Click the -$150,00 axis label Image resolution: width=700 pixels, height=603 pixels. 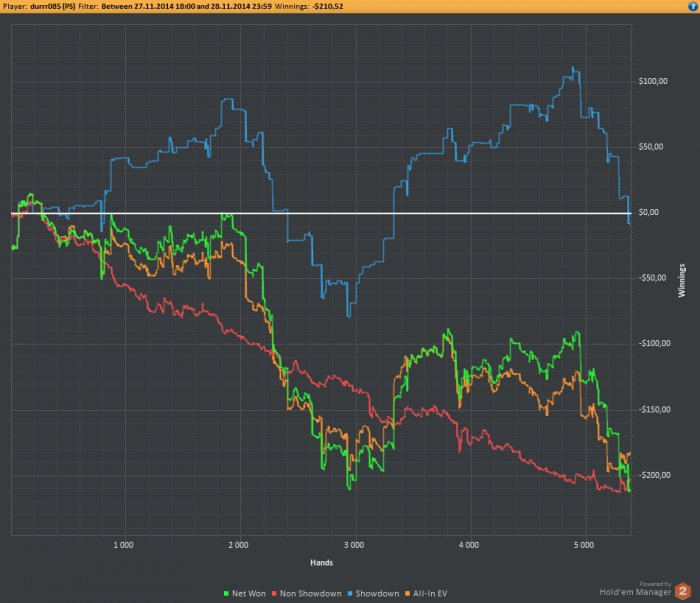point(654,410)
